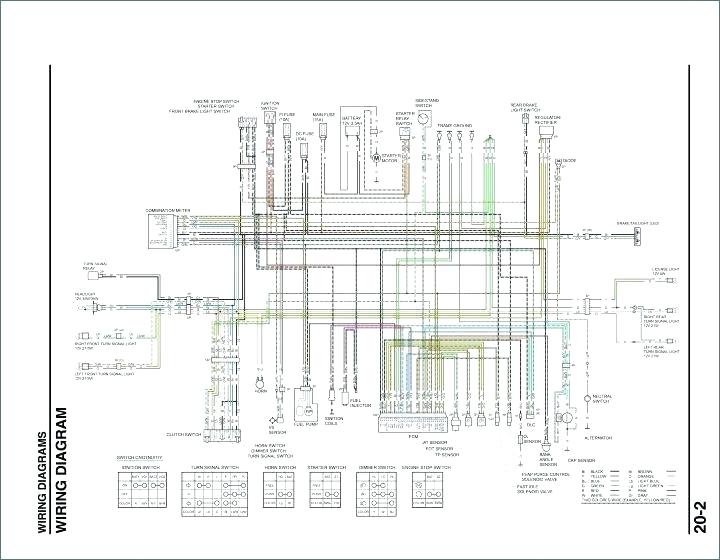Screen dimensions: 720x560
Task: Click the 'CKP SENSOR' label
Action: click(x=581, y=460)
